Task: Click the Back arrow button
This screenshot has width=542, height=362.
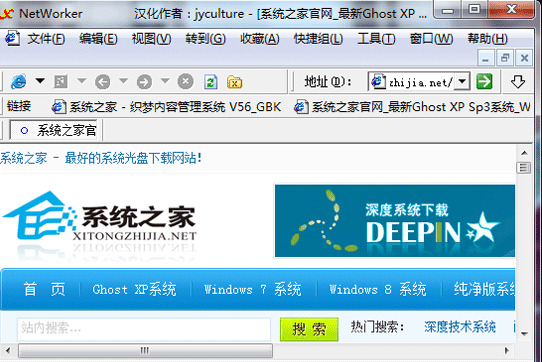Action: 103,82
